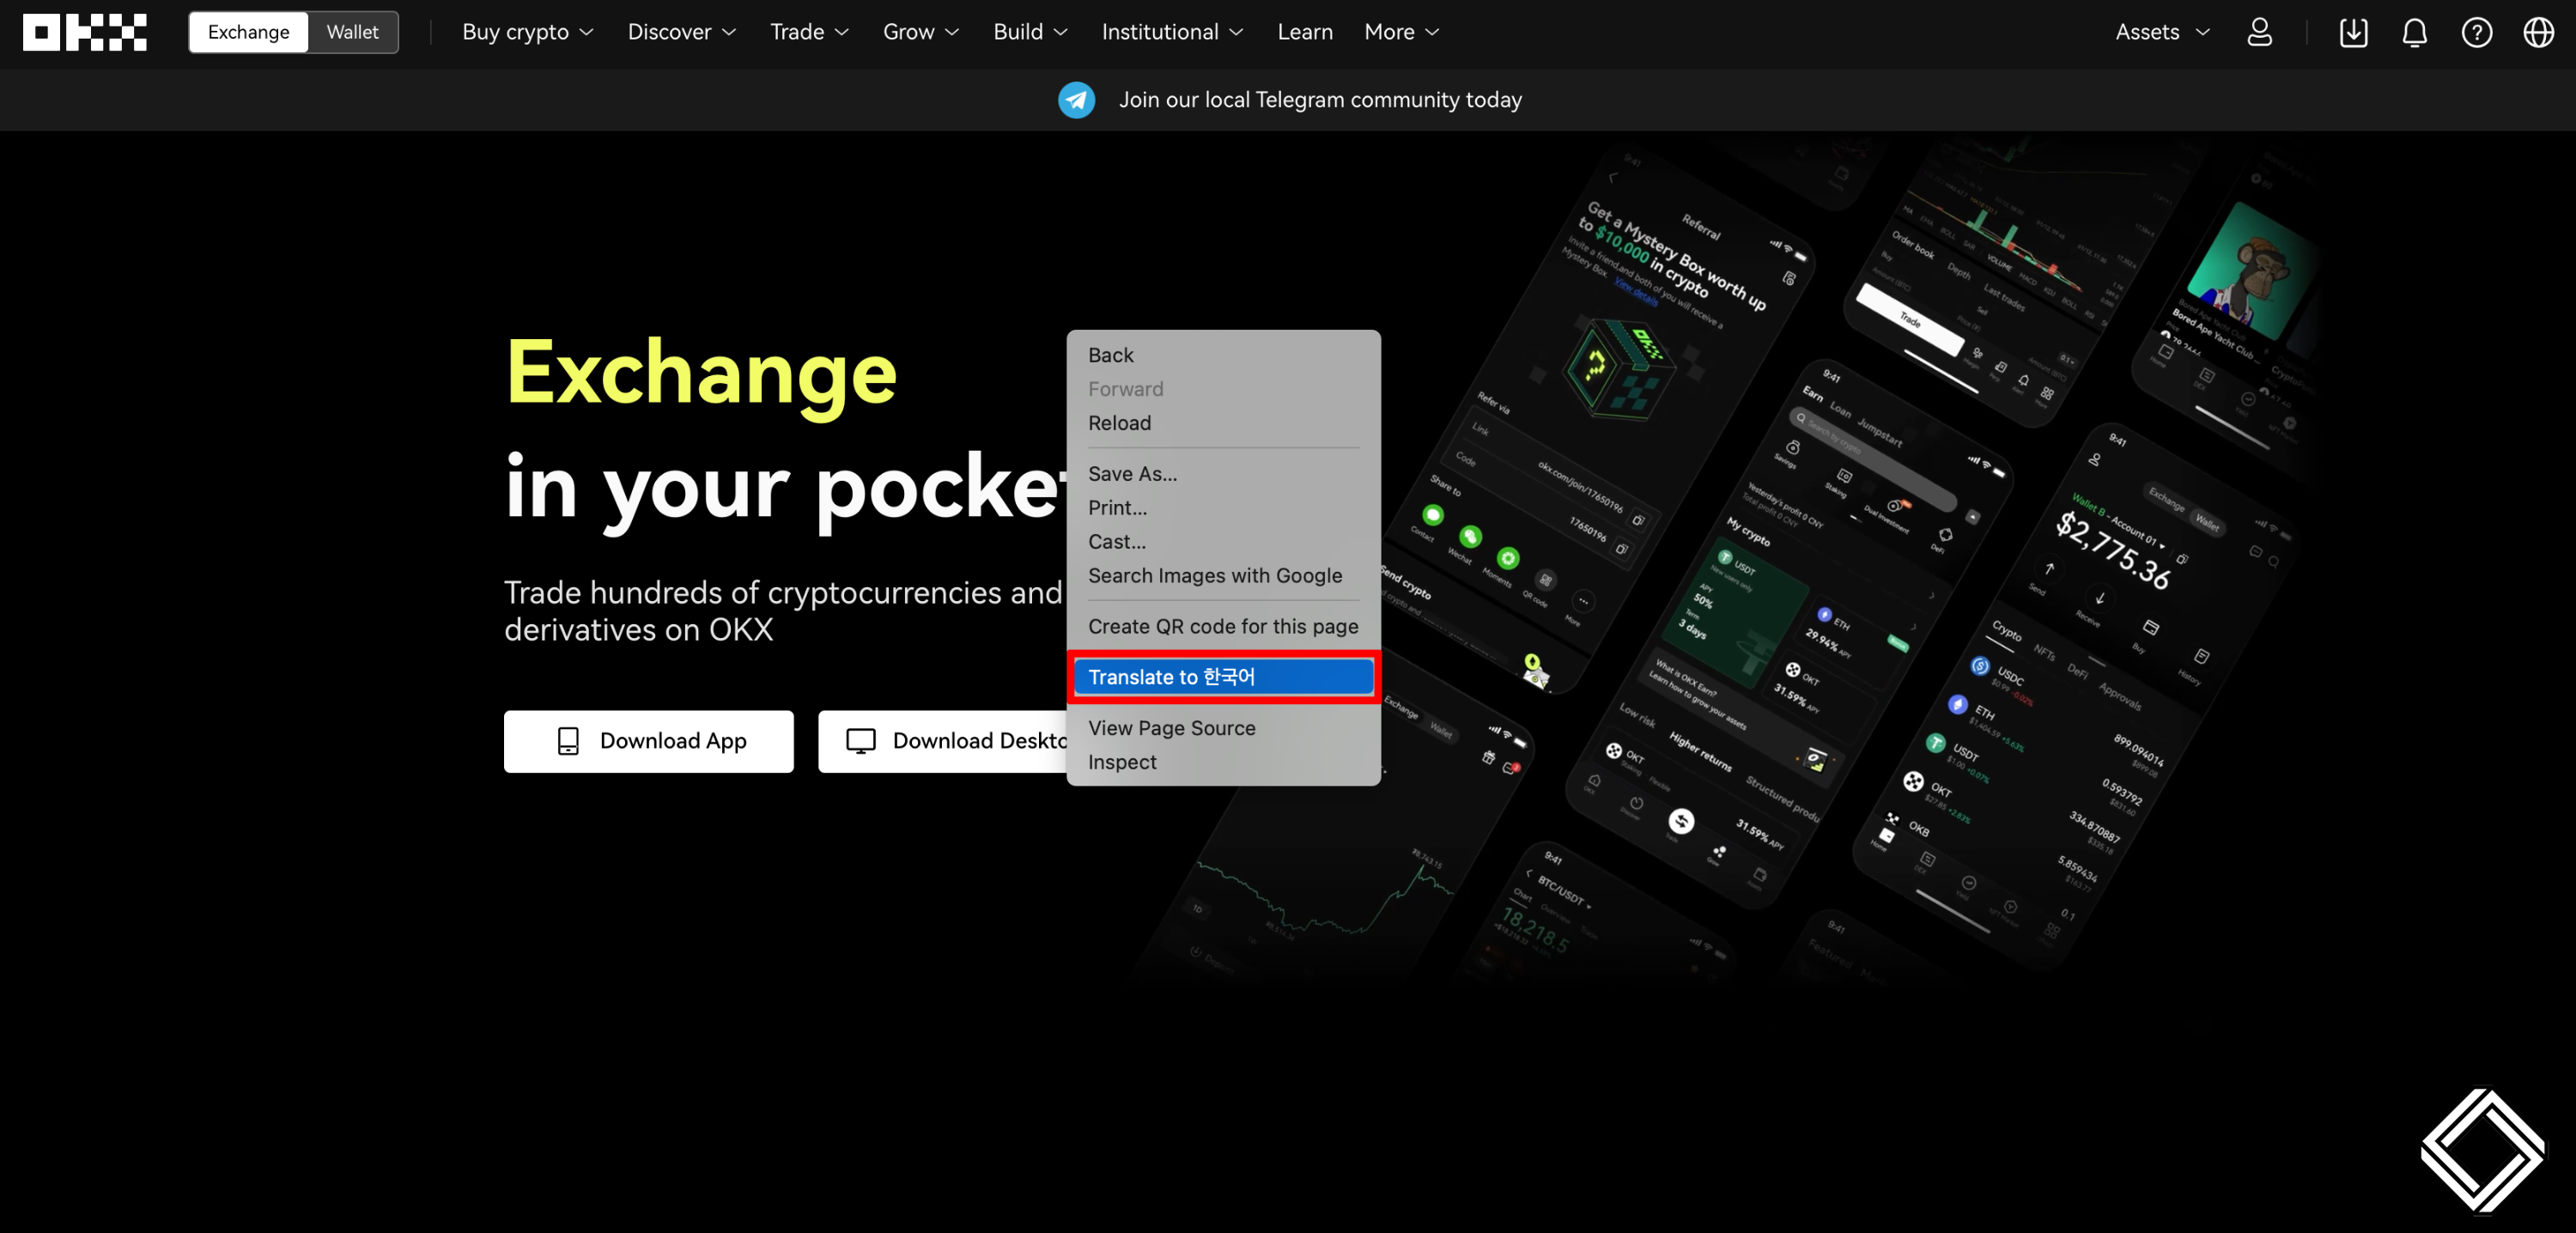This screenshot has height=1233, width=2576.
Task: Expand the Buy crypto dropdown
Action: [527, 32]
